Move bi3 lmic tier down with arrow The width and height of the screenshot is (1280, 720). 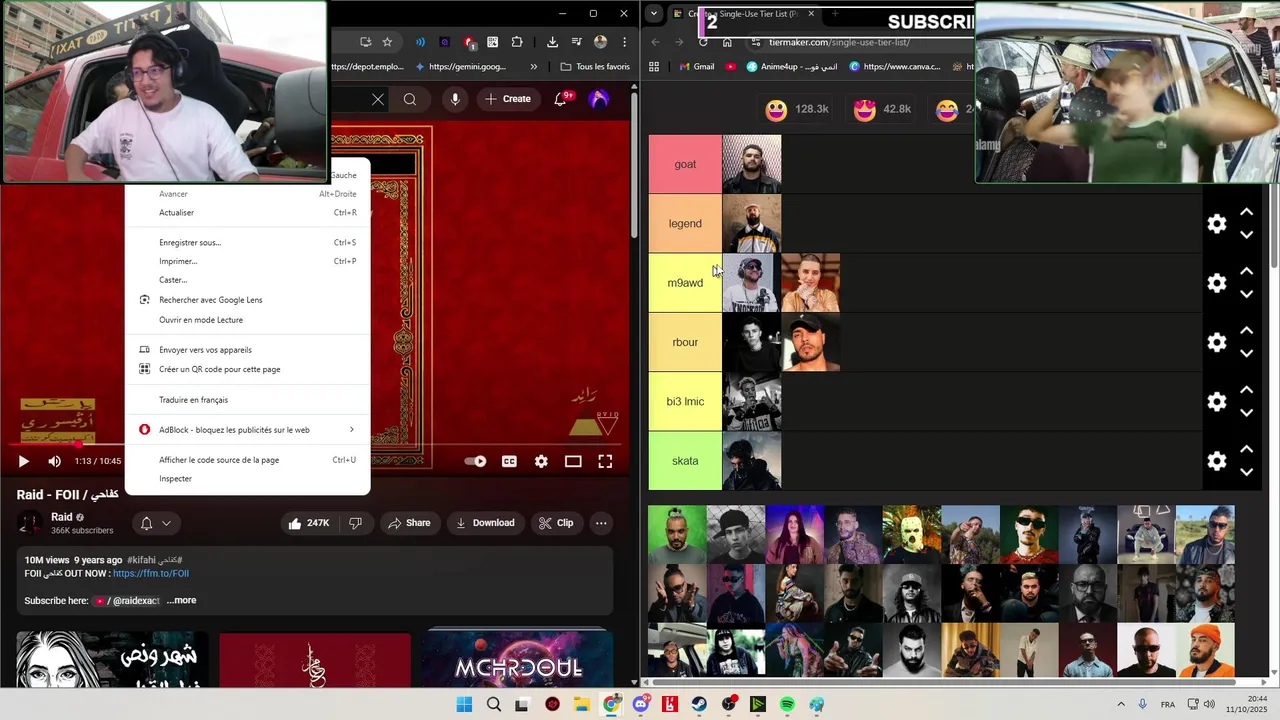[x=1247, y=413]
